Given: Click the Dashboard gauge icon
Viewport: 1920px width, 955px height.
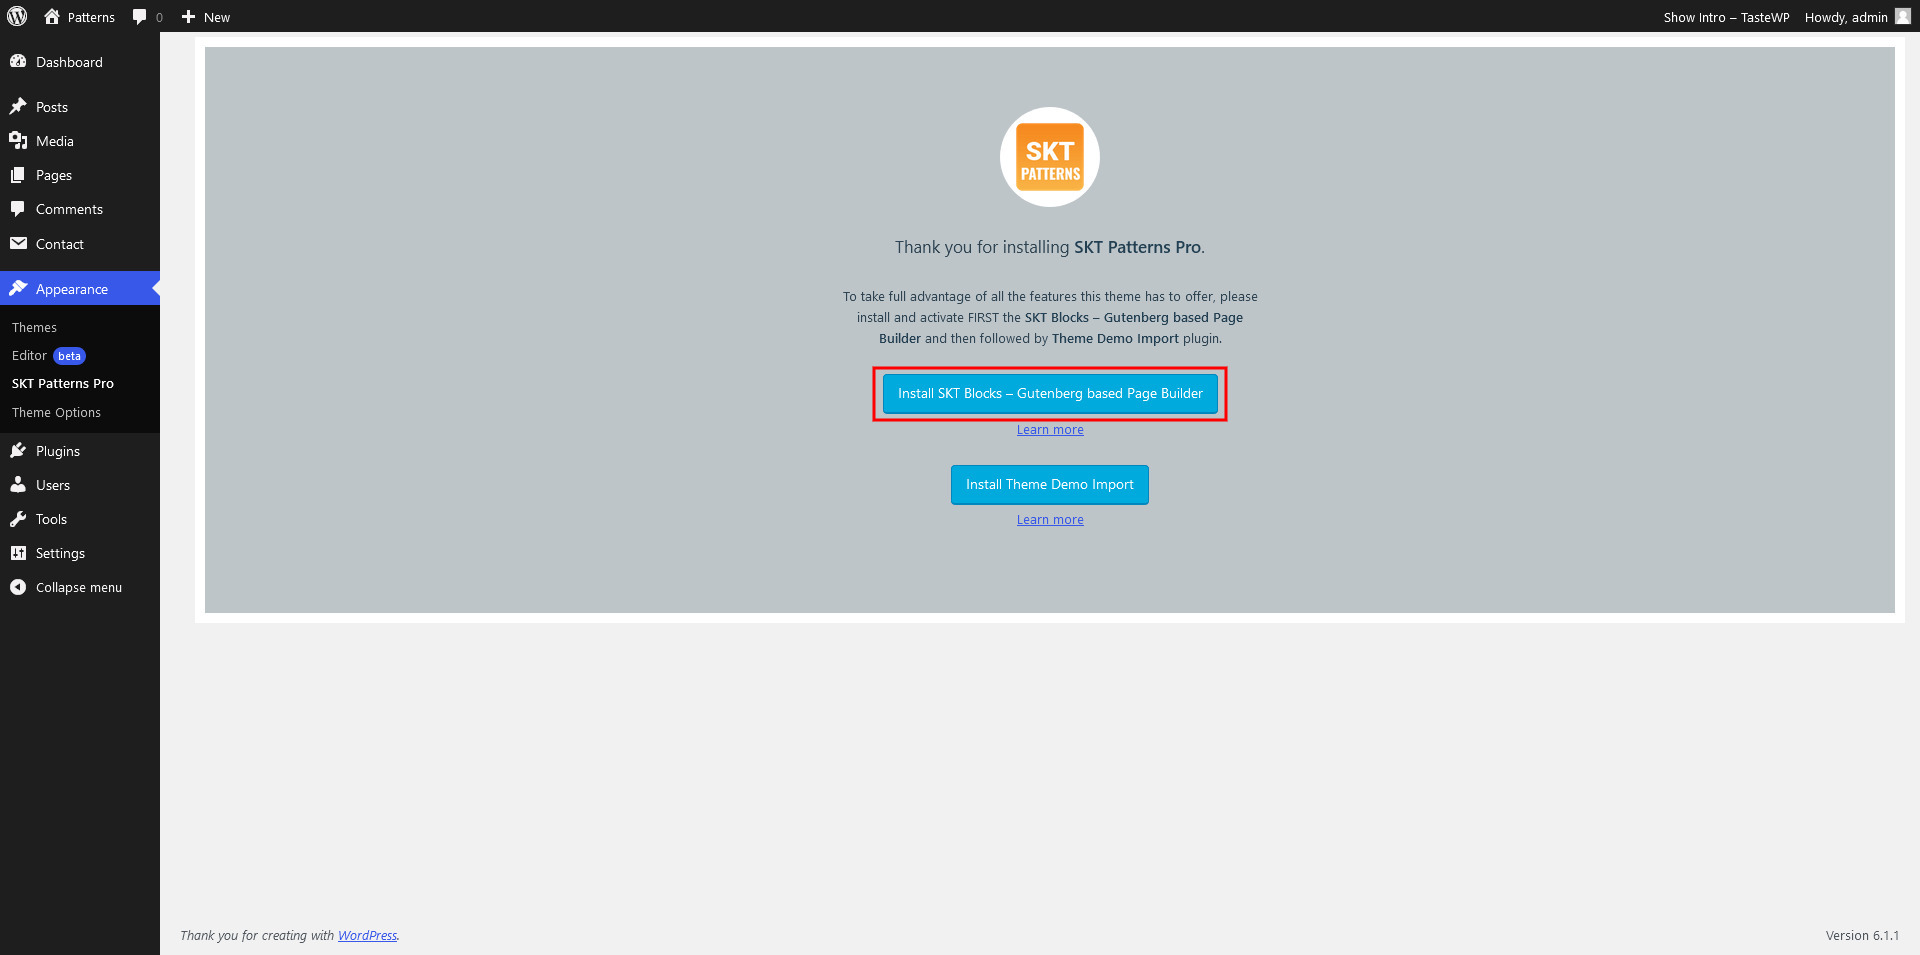Looking at the screenshot, I should (18, 61).
